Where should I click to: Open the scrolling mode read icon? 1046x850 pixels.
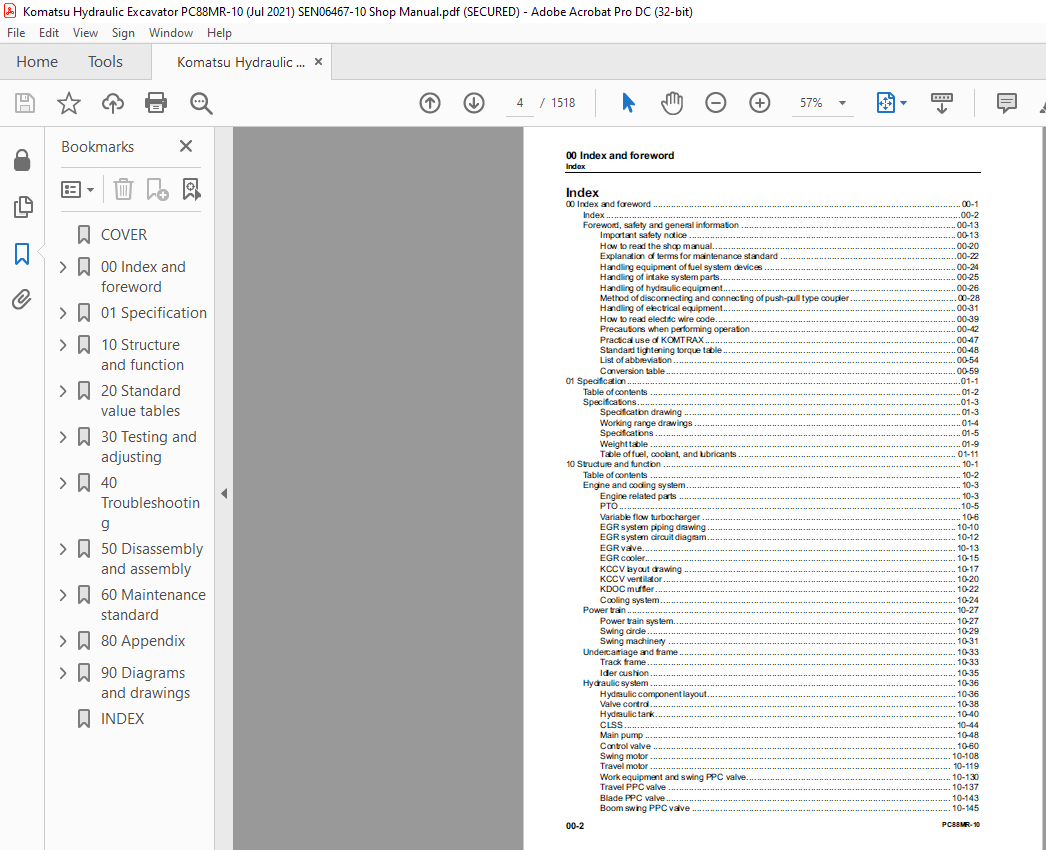tap(942, 103)
